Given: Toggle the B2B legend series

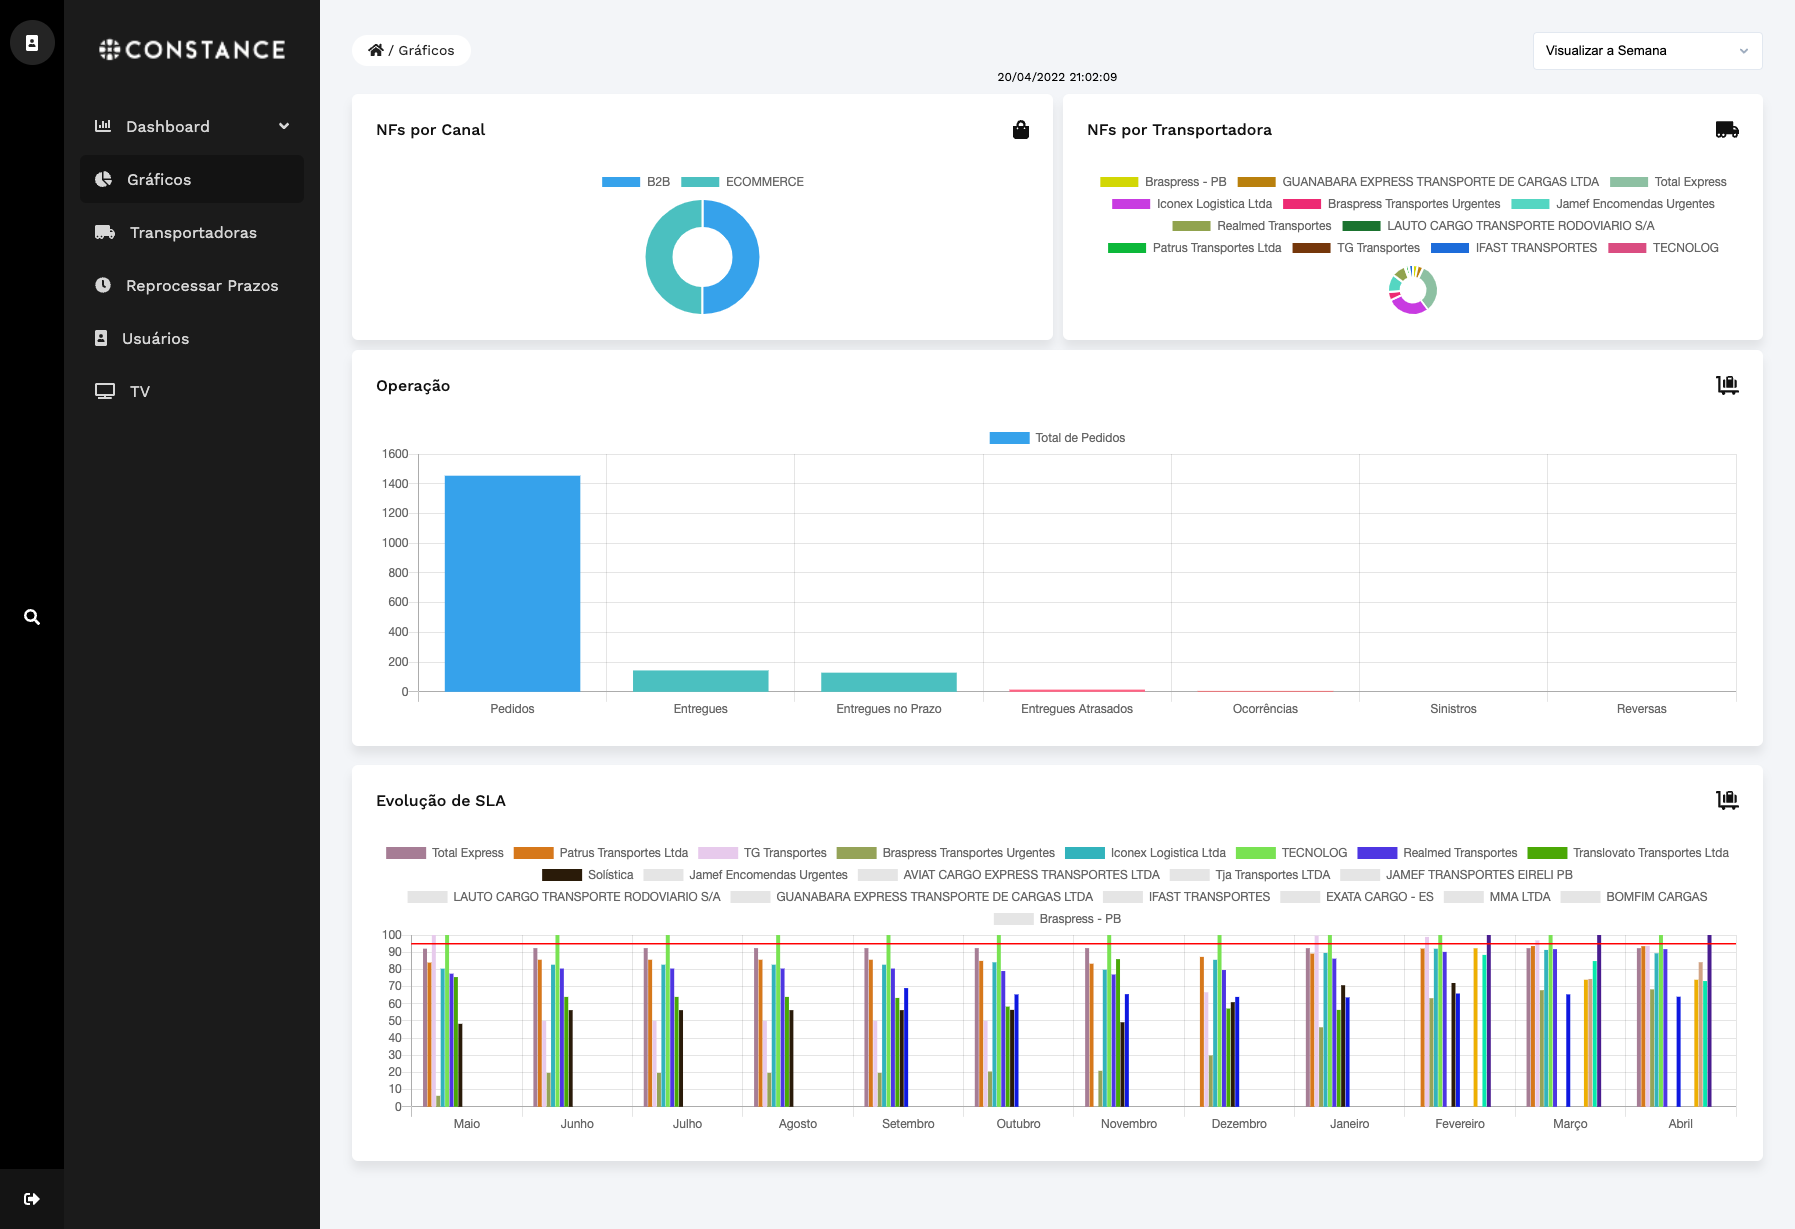Looking at the screenshot, I should pos(636,182).
